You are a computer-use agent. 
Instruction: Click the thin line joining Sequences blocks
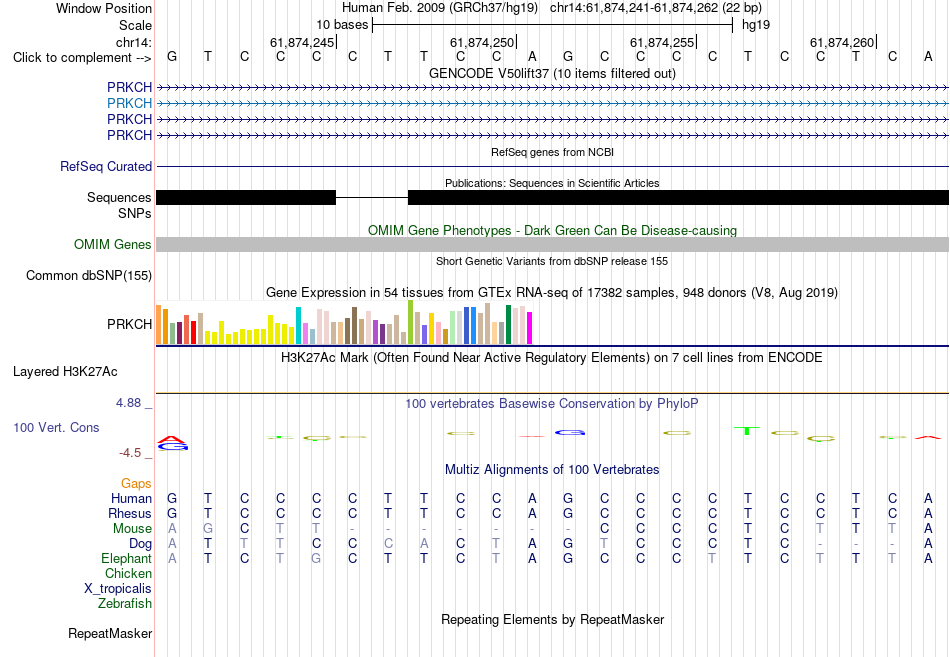click(372, 198)
